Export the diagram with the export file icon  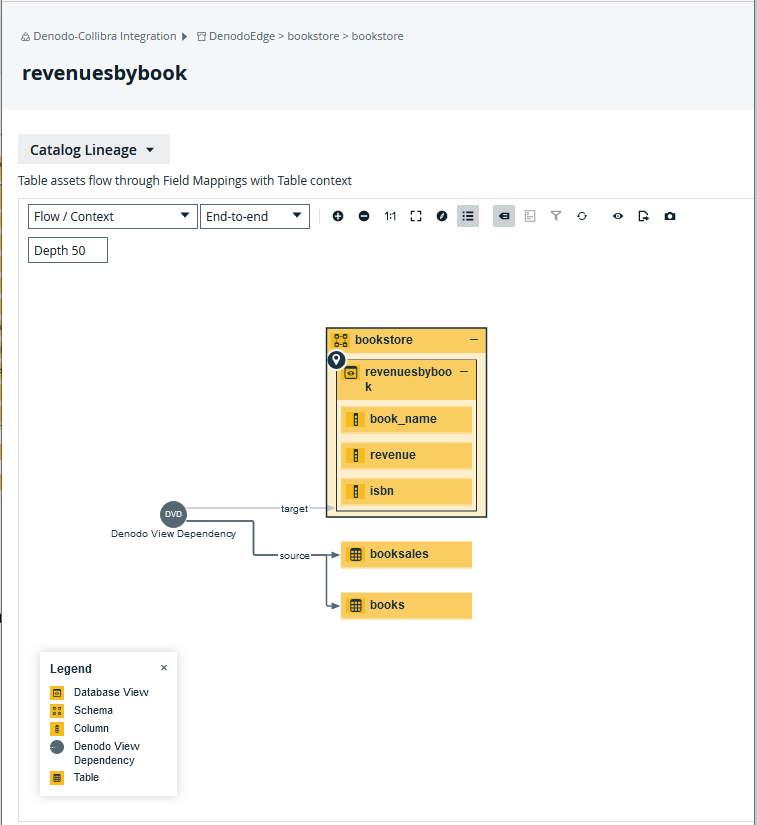click(x=643, y=216)
